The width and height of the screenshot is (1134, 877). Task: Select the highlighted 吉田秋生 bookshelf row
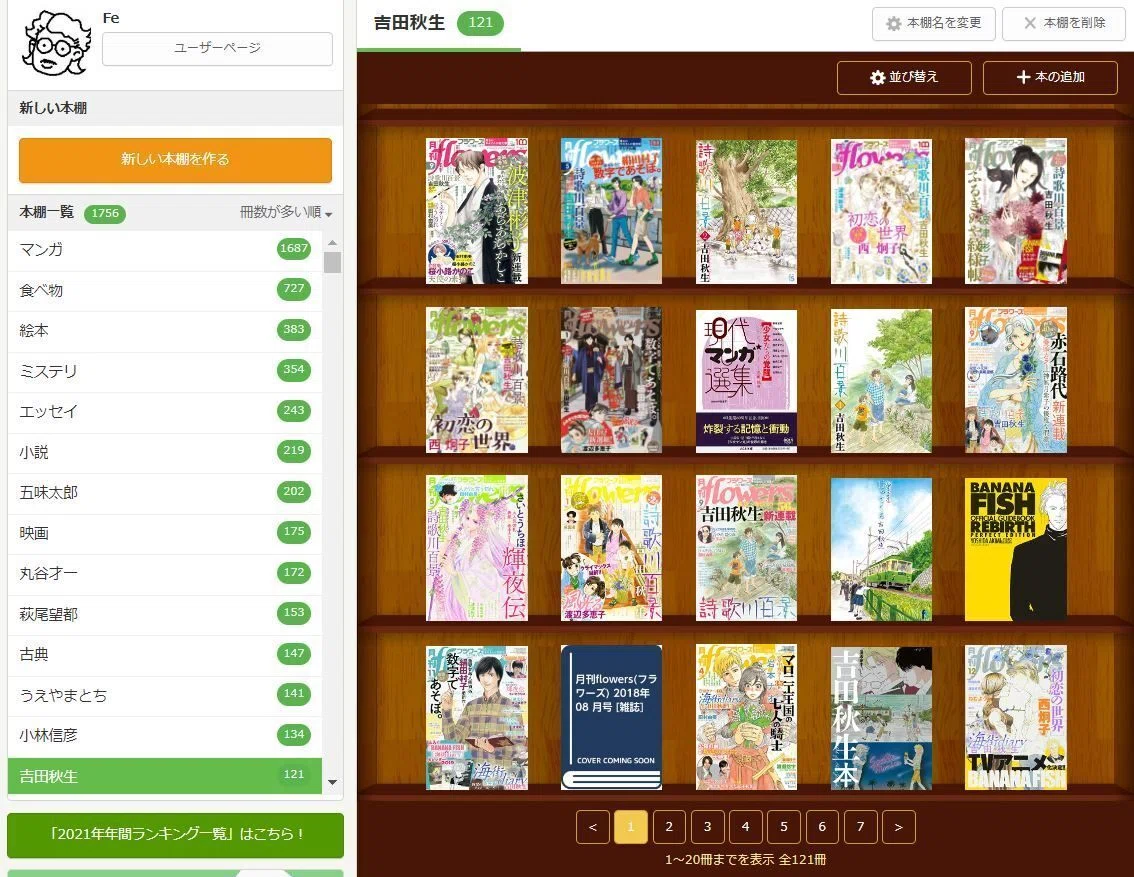pos(165,776)
